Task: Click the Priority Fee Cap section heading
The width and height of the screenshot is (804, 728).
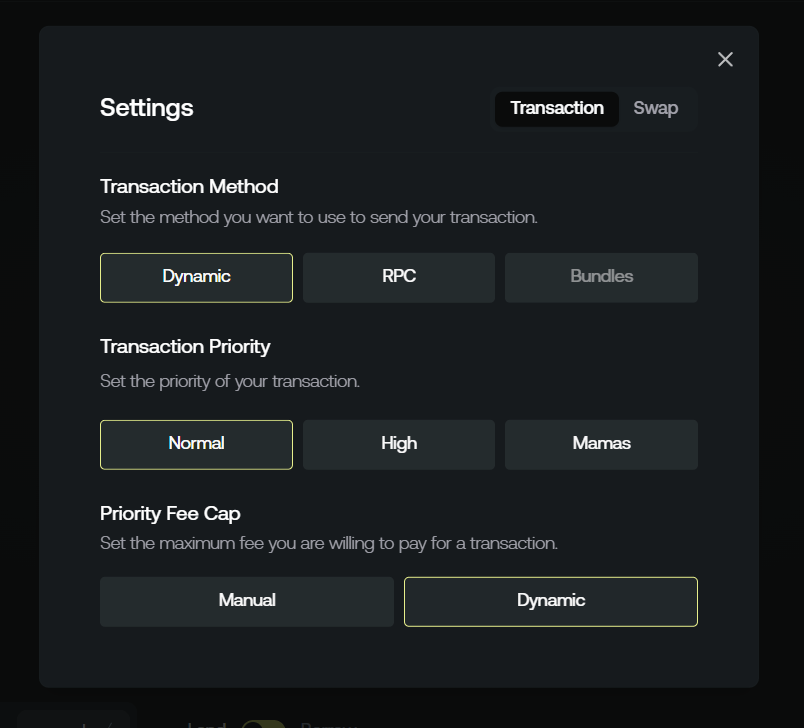Action: pos(170,514)
